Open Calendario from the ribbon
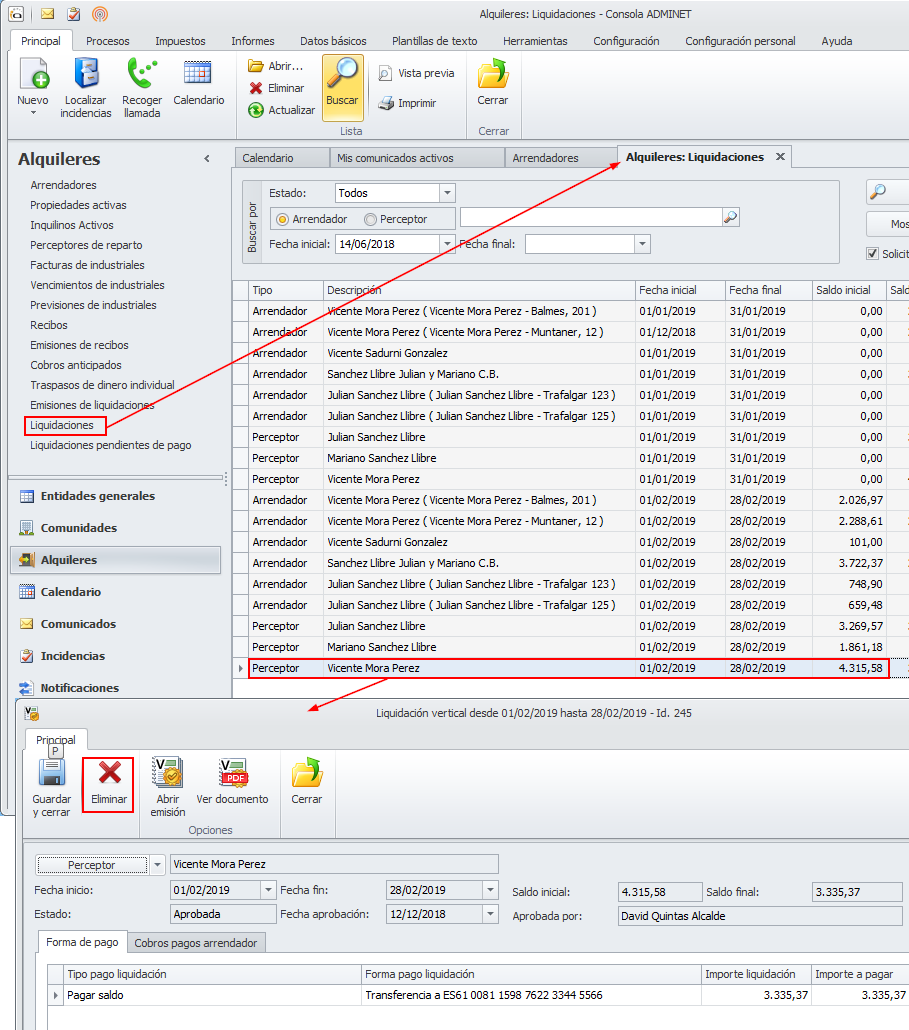Image resolution: width=909 pixels, height=1030 pixels. [198, 82]
